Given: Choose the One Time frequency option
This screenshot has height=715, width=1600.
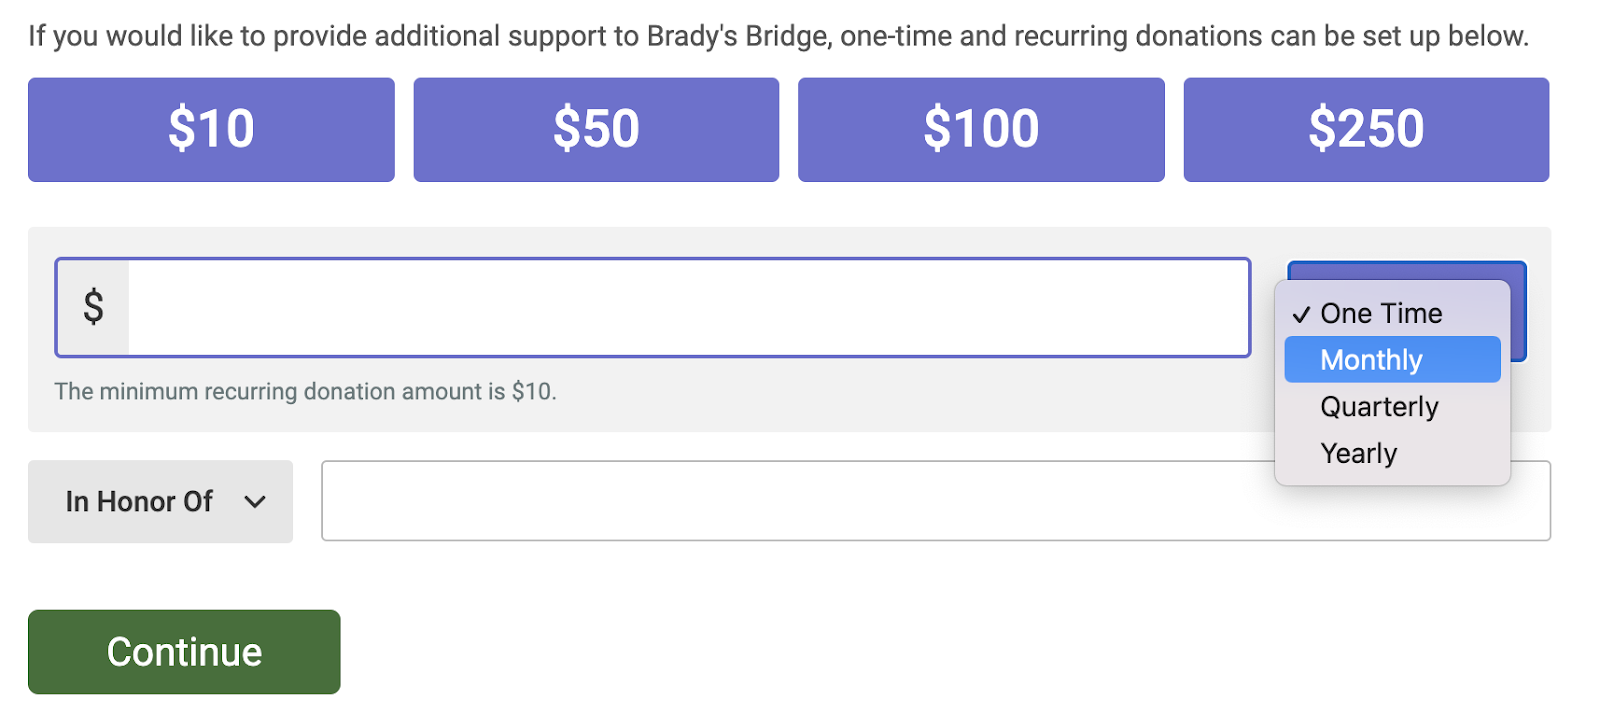Looking at the screenshot, I should [1381, 314].
